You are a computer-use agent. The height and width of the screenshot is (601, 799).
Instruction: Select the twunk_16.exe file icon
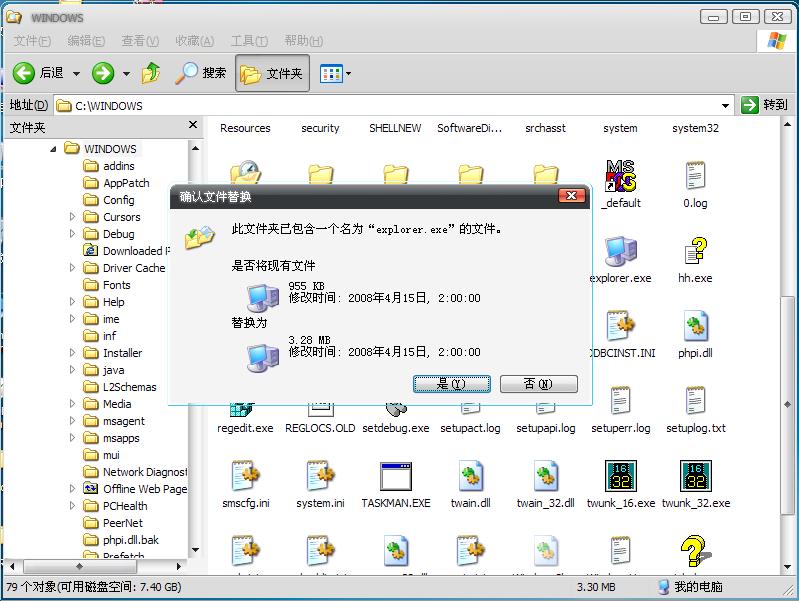click(621, 476)
